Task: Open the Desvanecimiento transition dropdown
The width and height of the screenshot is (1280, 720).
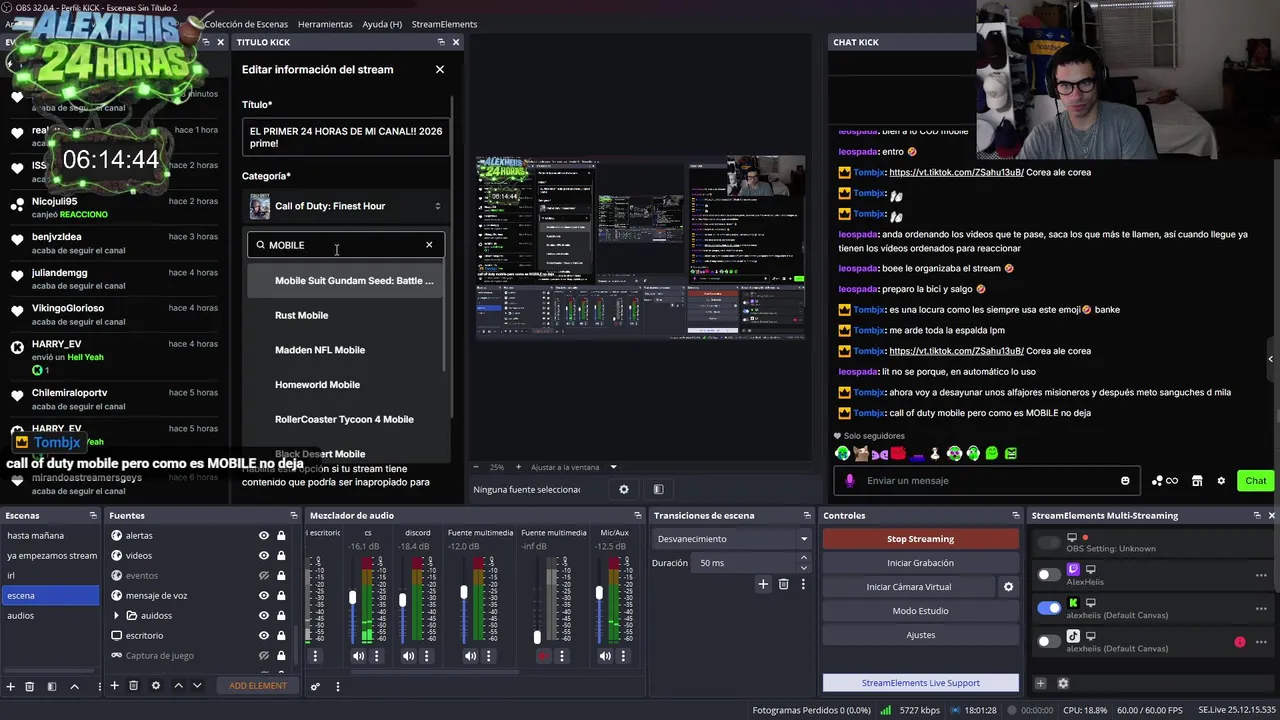Action: pos(732,539)
